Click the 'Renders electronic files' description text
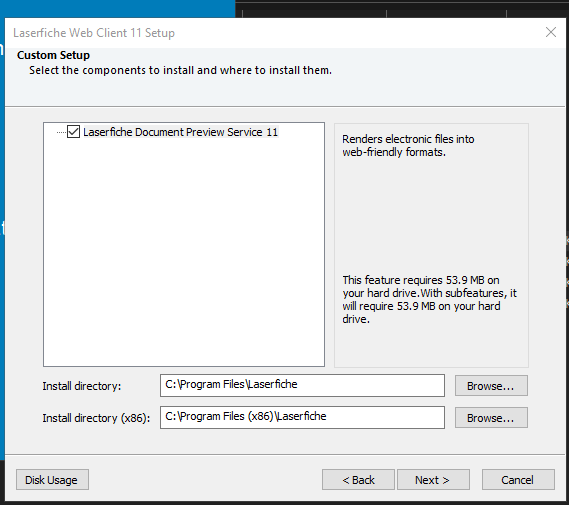The image size is (569, 505). point(408,145)
